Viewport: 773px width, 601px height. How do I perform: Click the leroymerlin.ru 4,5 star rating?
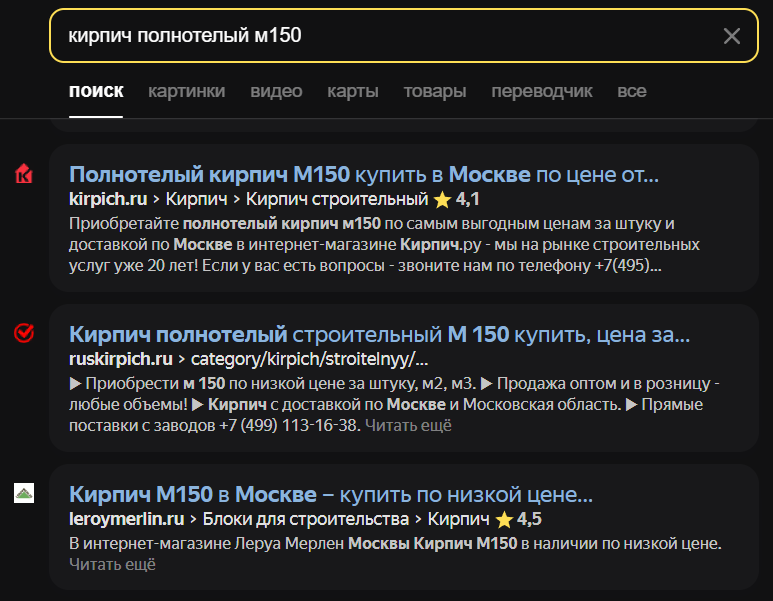pyautogui.click(x=518, y=519)
